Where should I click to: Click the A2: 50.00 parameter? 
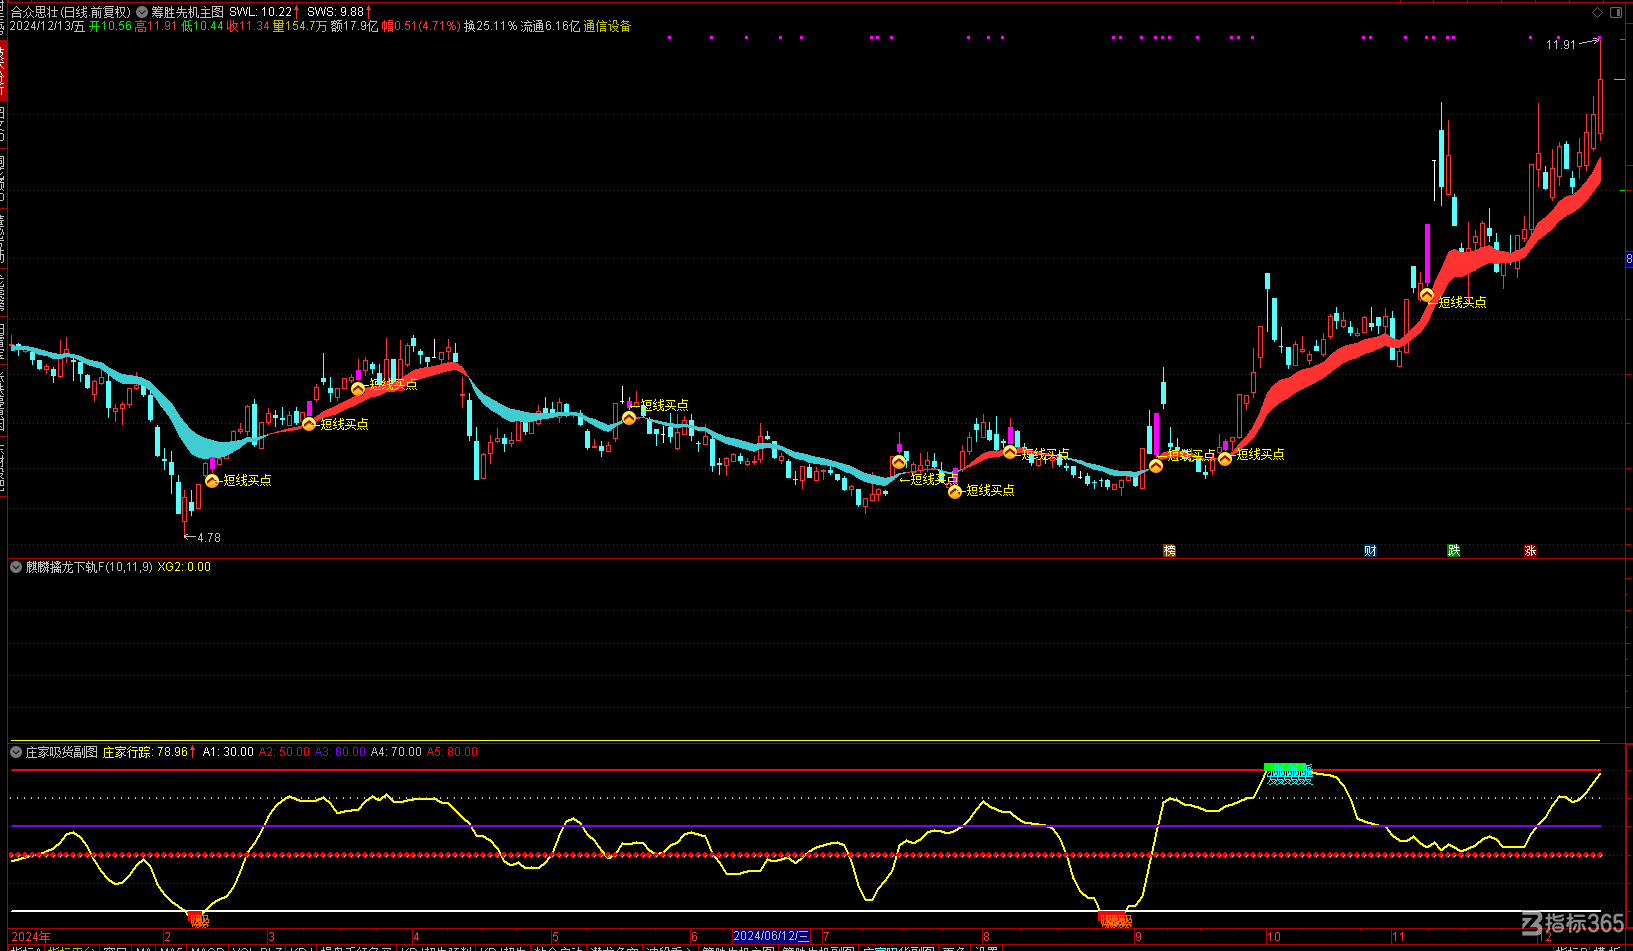pos(284,752)
